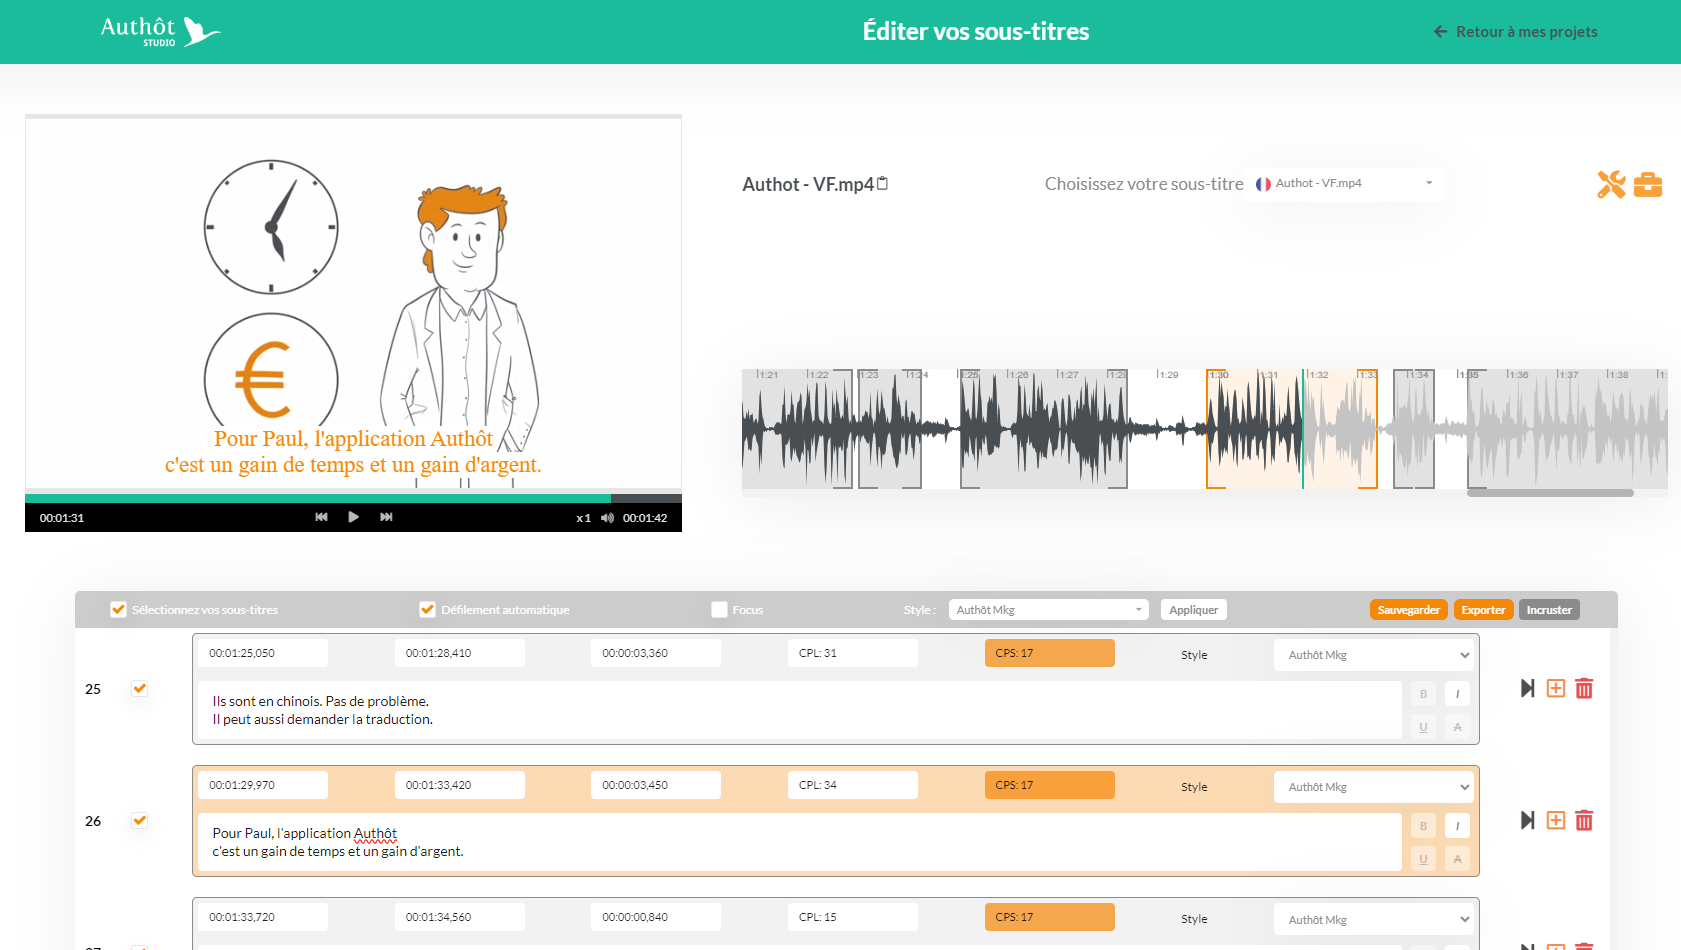Viewport: 1681px width, 950px height.
Task: Edit end time 00:01:34,560 field
Action: pos(459,917)
